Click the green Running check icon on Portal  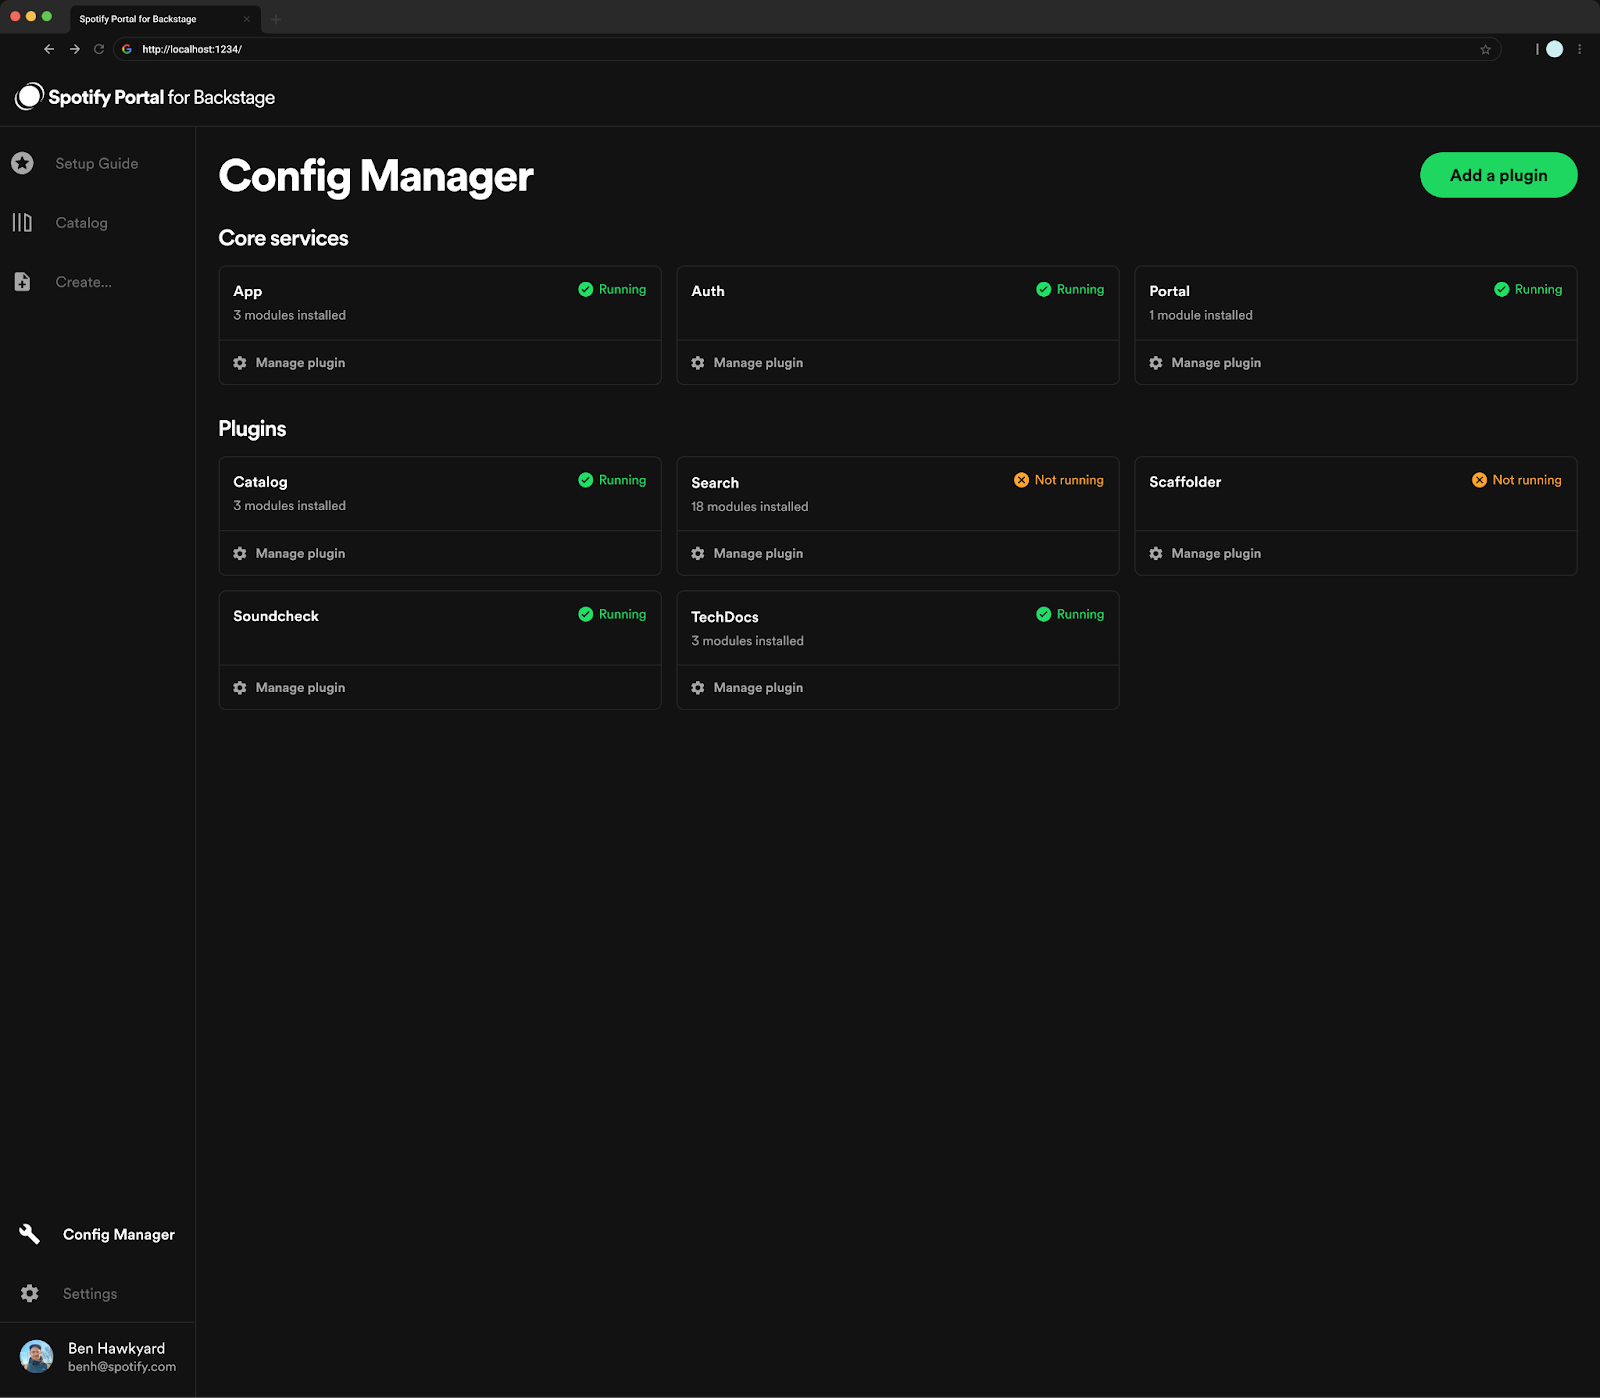pyautogui.click(x=1502, y=289)
